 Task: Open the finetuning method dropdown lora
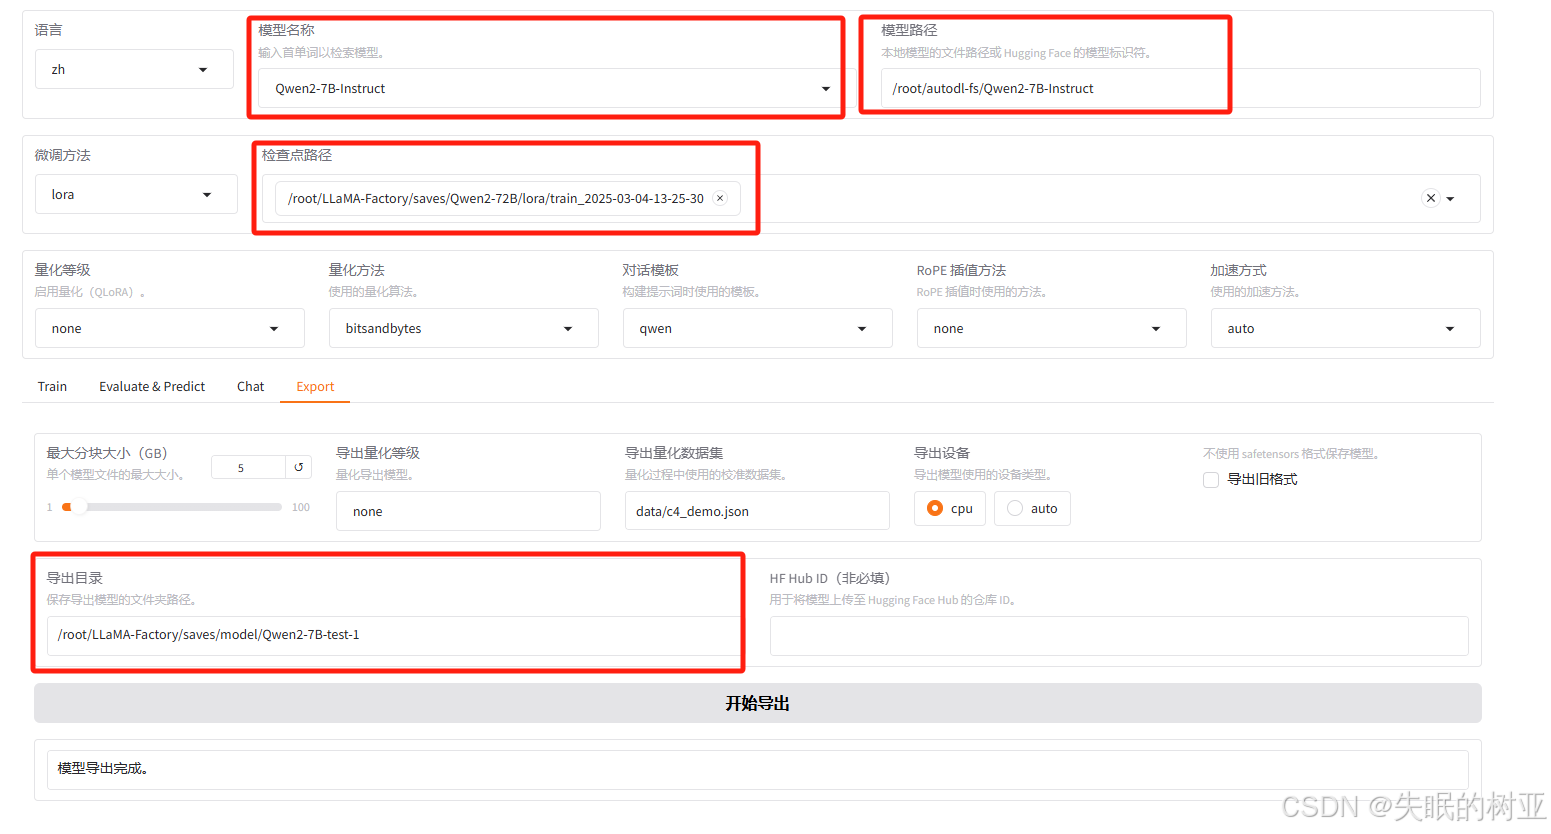(x=136, y=194)
